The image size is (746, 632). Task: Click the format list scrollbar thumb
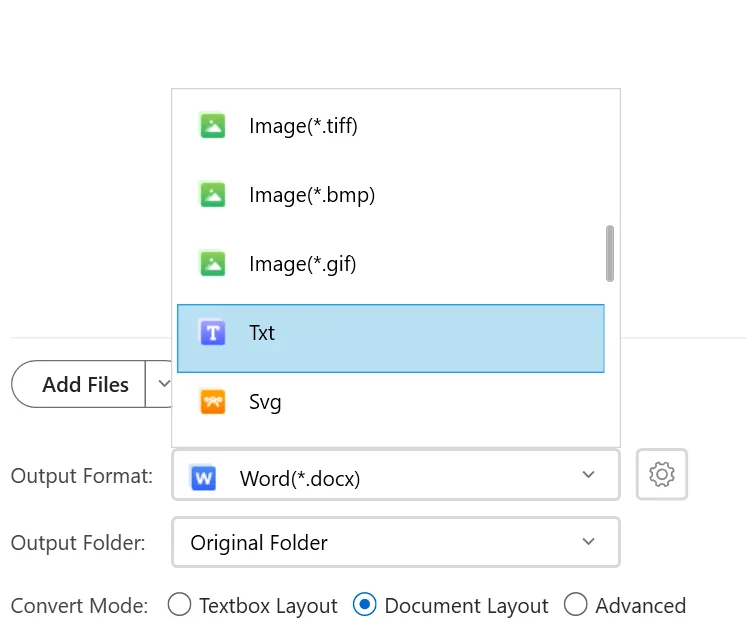(610, 254)
